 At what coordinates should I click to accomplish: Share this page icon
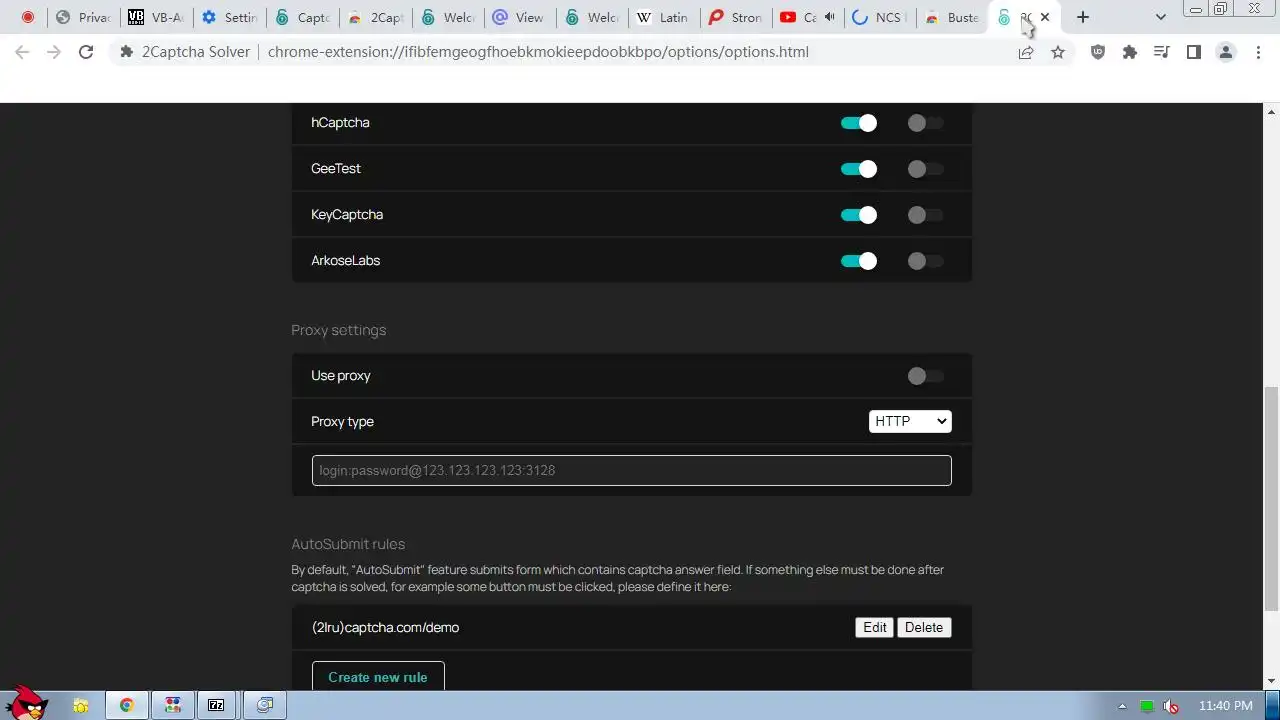(1026, 52)
